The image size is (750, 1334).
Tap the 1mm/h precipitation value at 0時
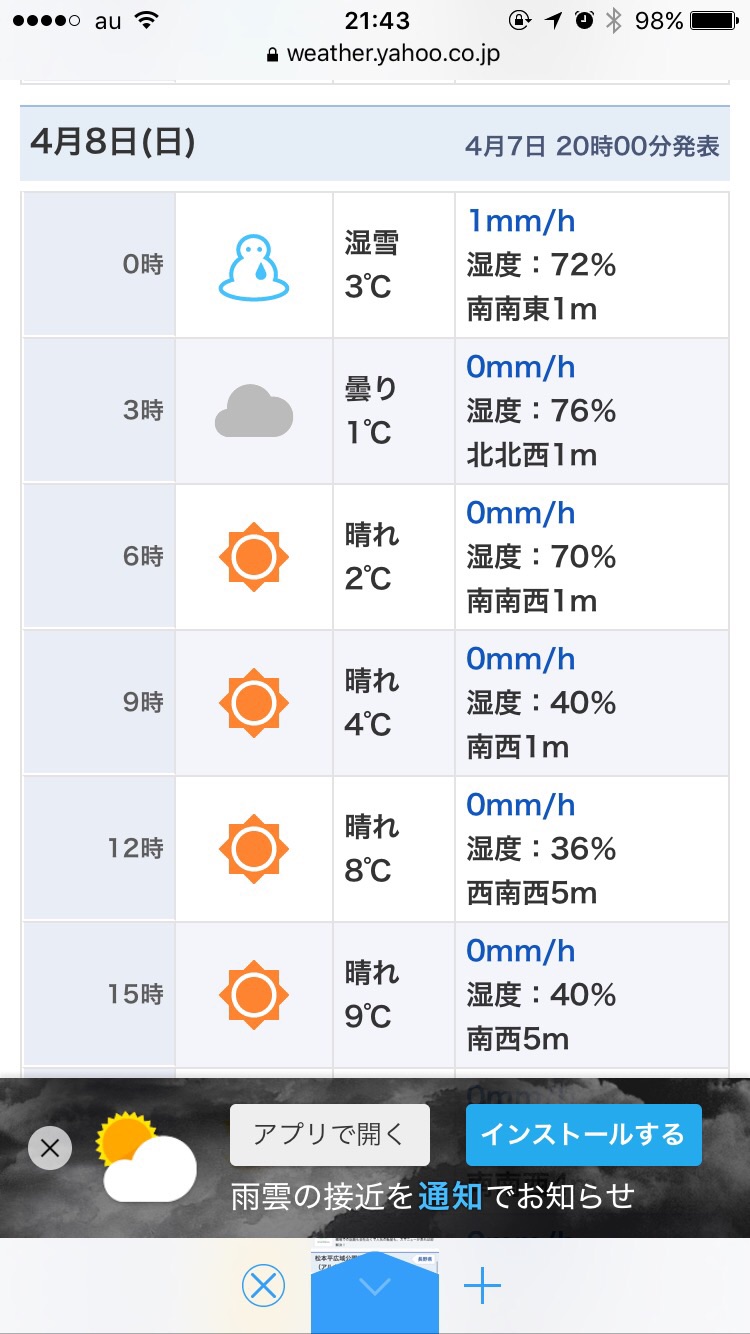point(521,221)
